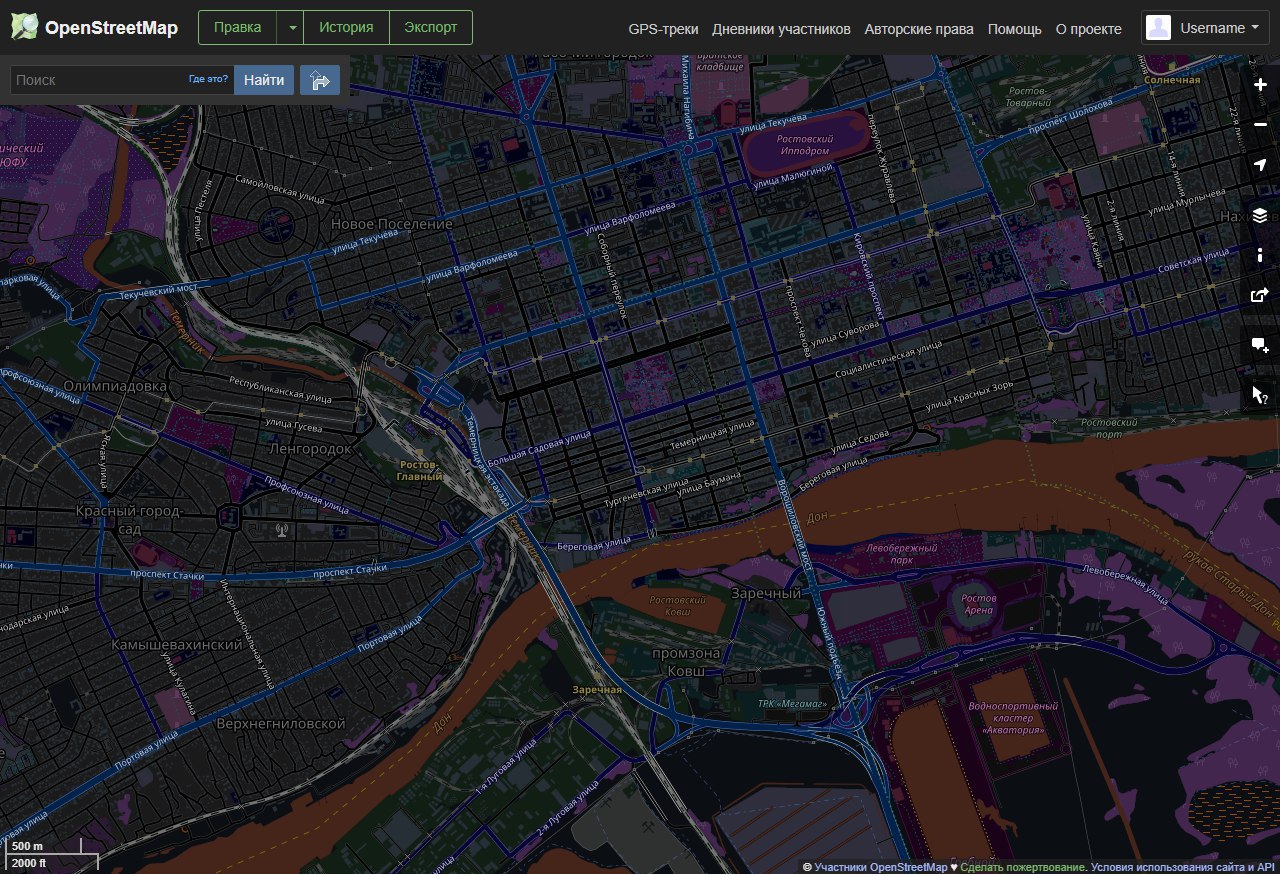Expand the Правка dropdown arrow
This screenshot has height=874, width=1280.
(x=291, y=28)
